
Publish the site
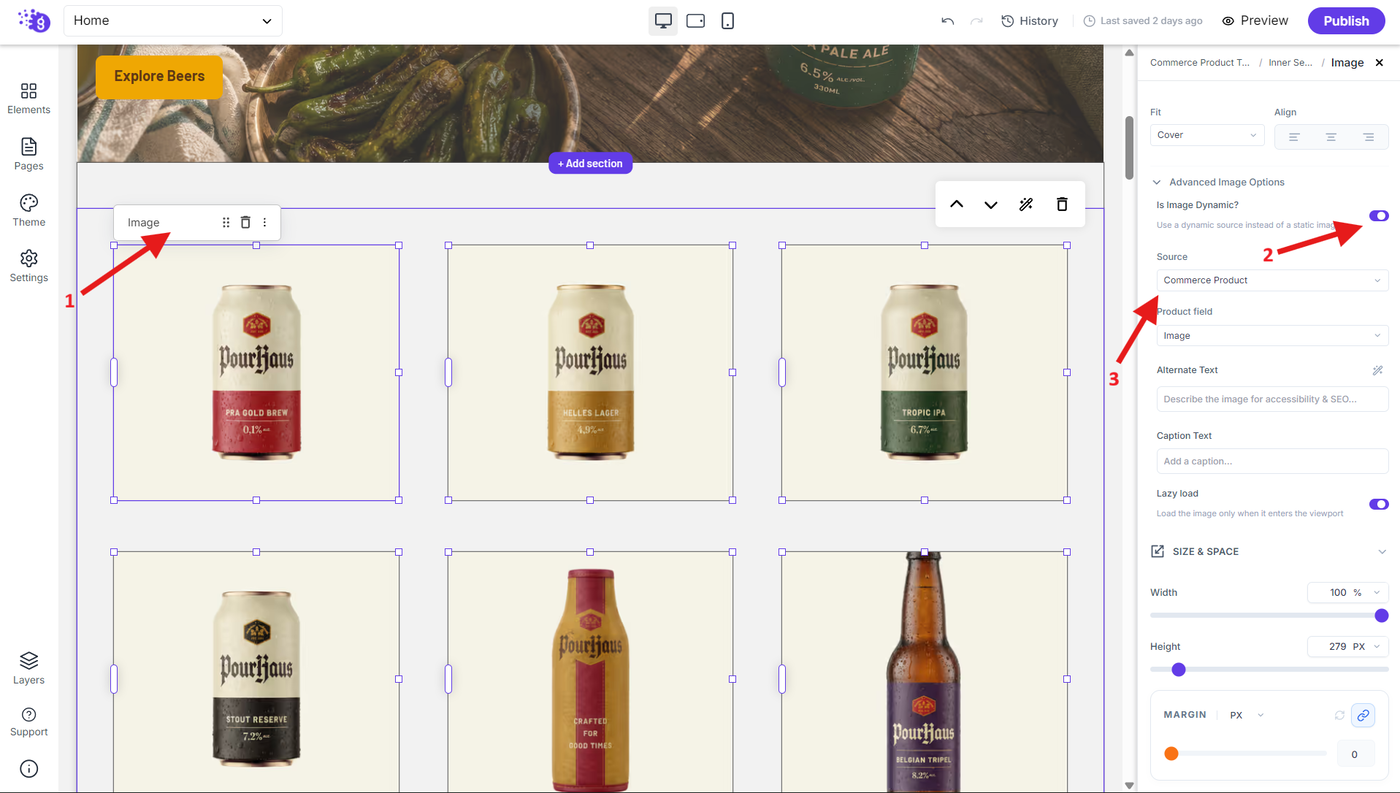click(x=1346, y=21)
